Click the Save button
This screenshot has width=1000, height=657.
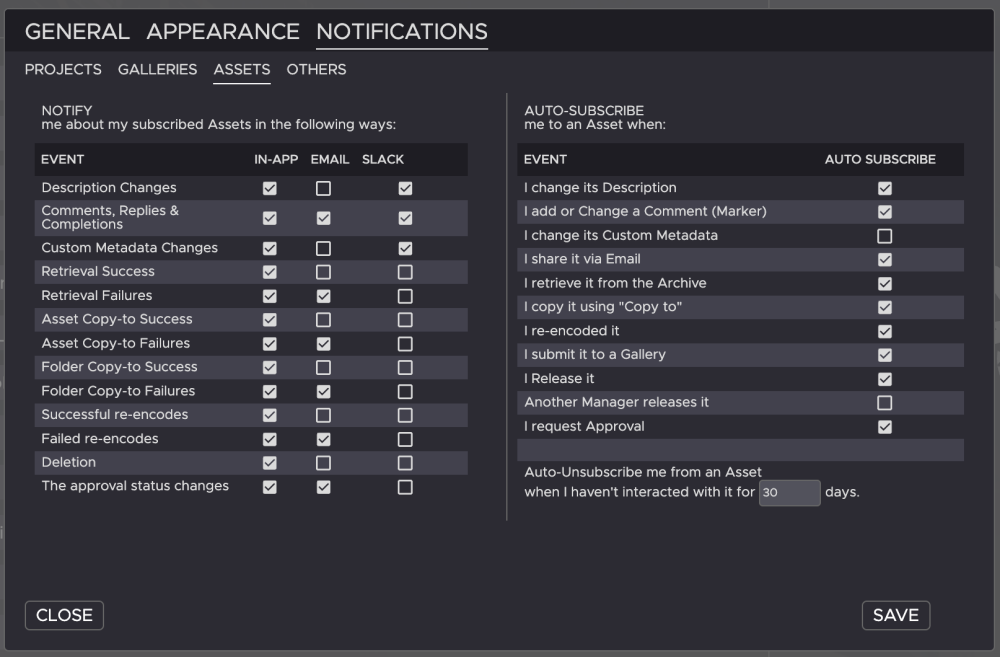tap(895, 615)
